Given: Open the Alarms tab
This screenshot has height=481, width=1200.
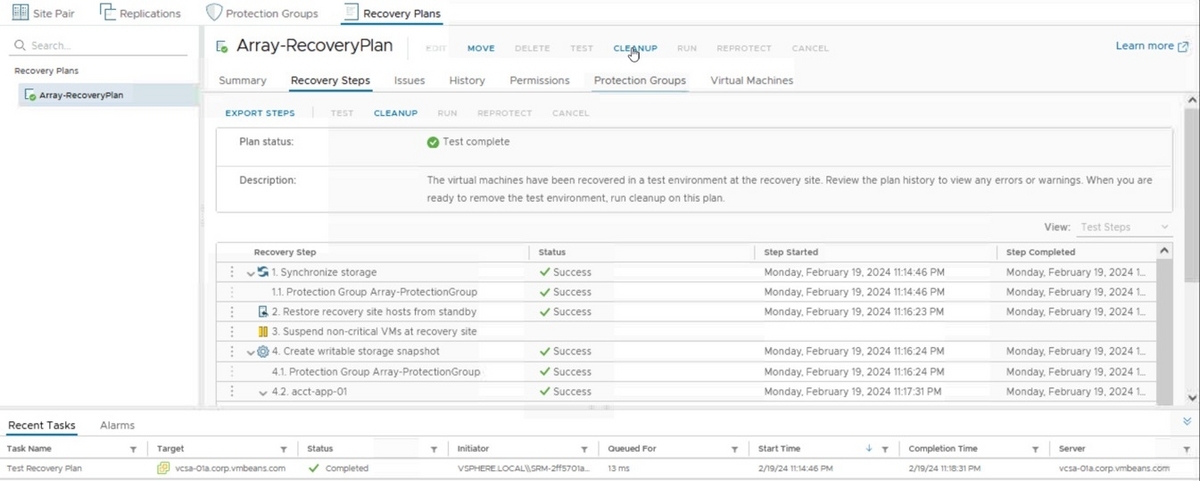Looking at the screenshot, I should [x=117, y=425].
